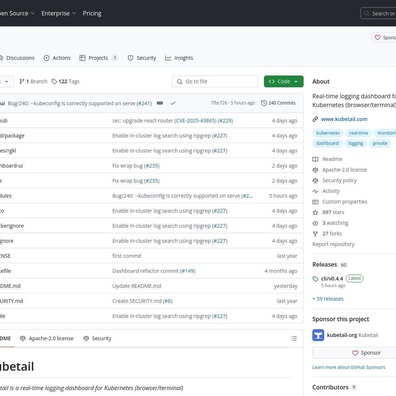
Task: Click Report repository link
Action: [x=333, y=244]
